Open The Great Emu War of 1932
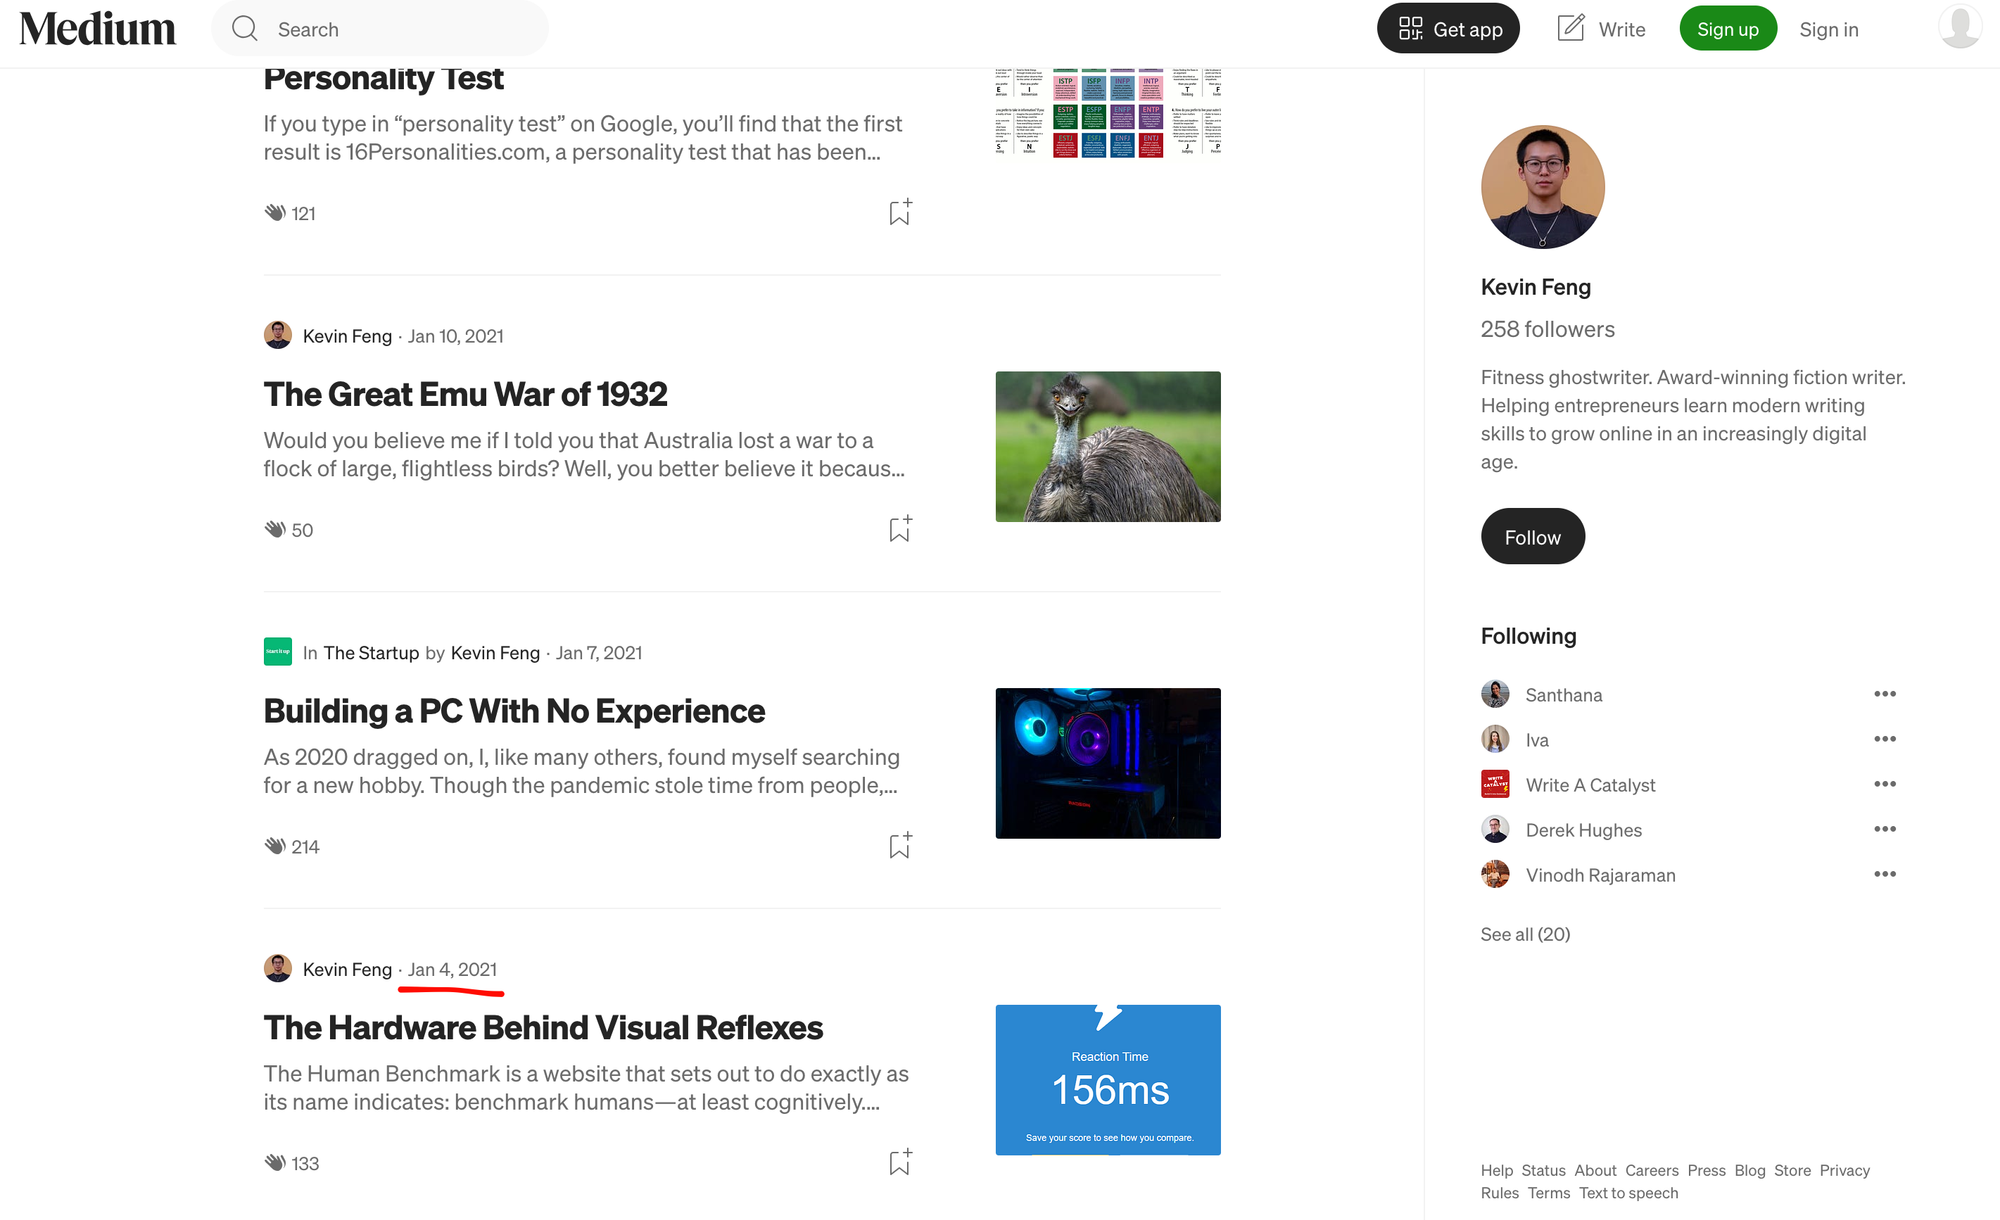 pos(465,394)
